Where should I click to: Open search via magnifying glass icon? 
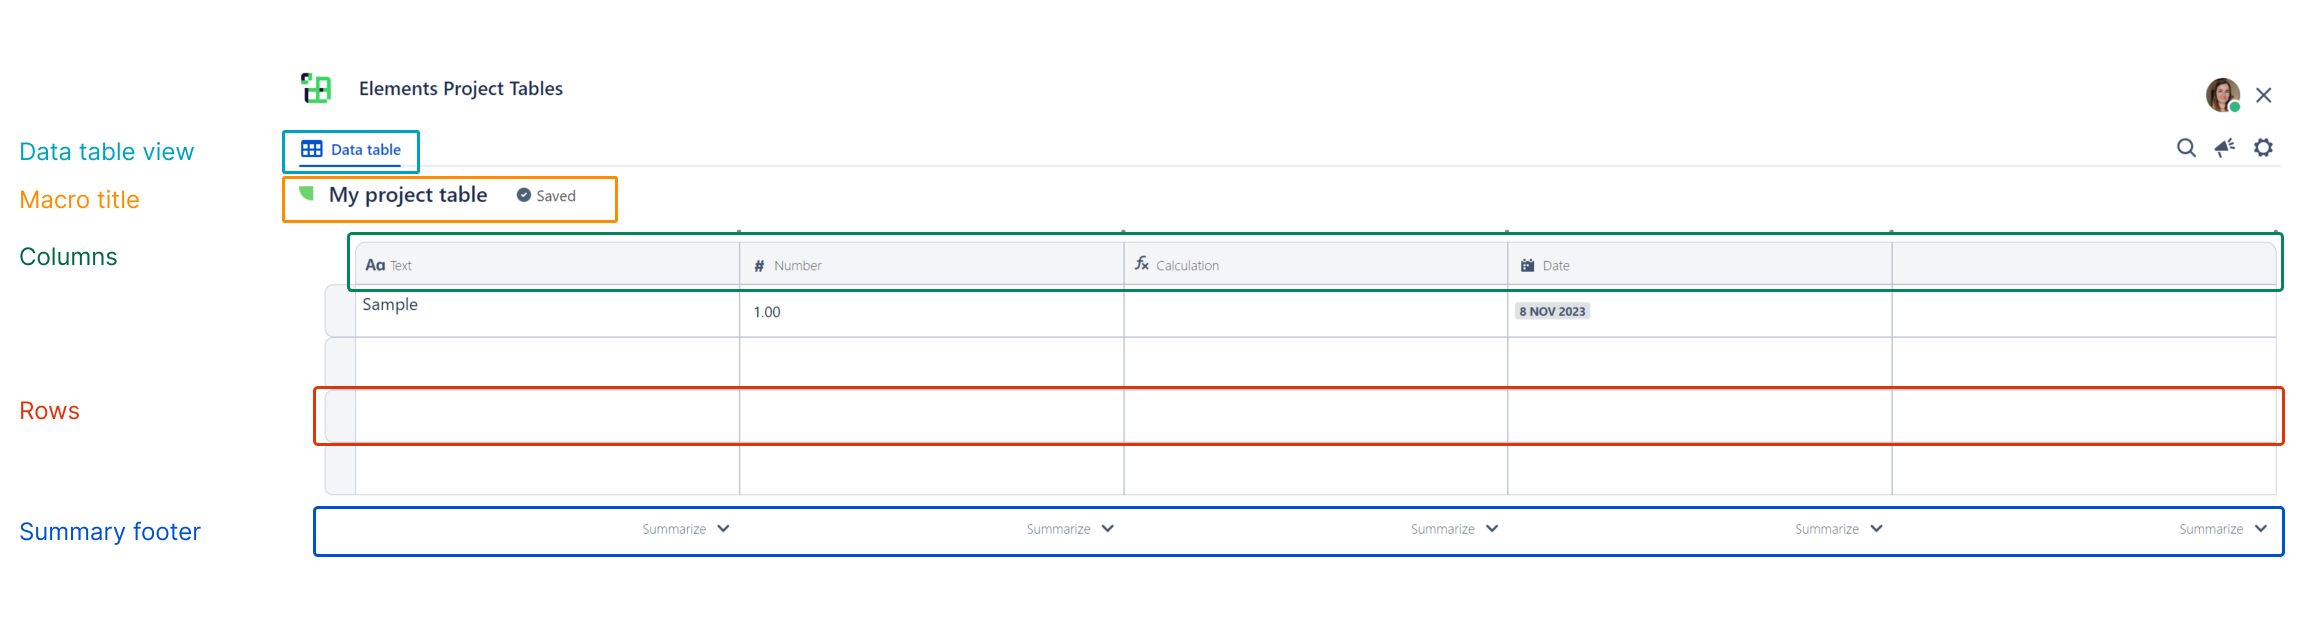[x=2186, y=147]
